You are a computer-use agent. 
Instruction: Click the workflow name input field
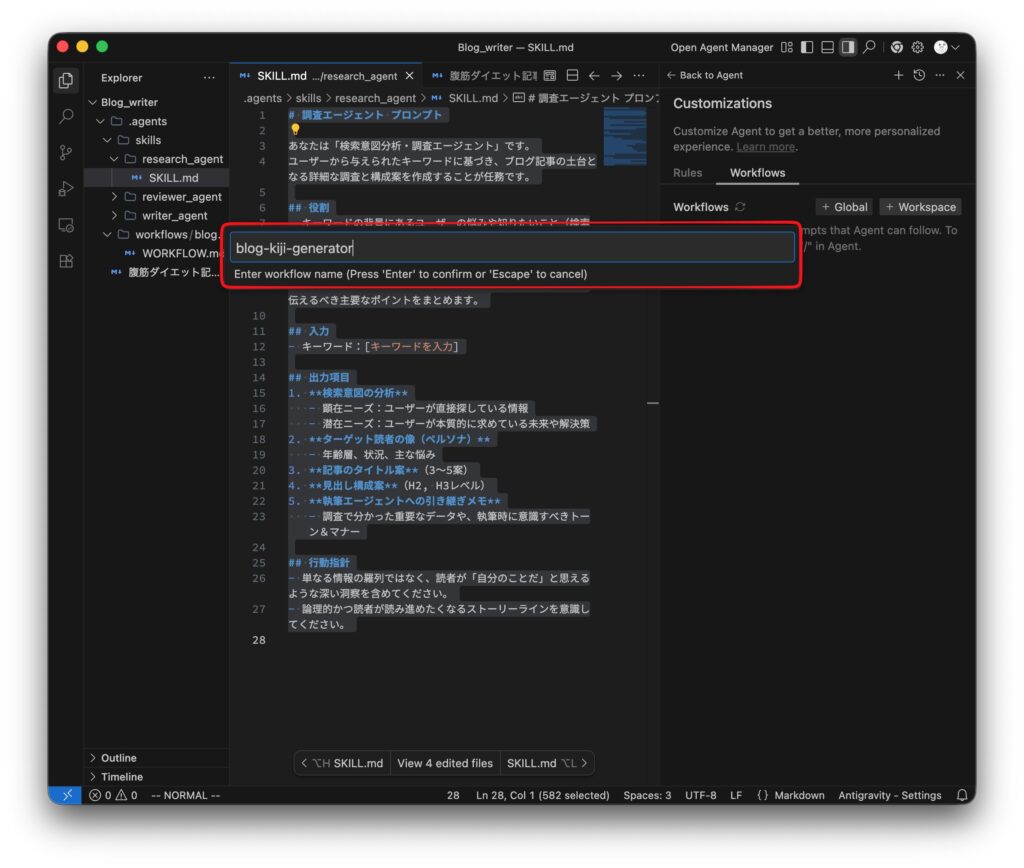click(x=511, y=248)
